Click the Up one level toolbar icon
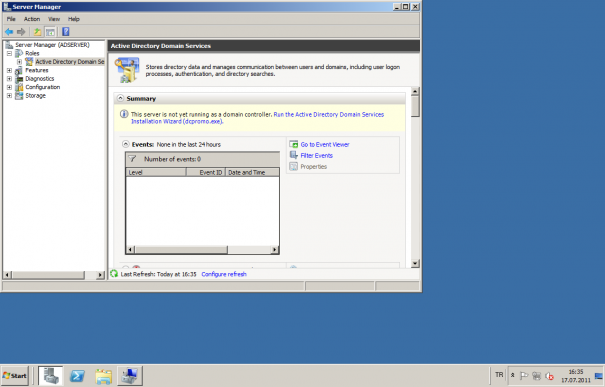Viewport: 605px width, 387px height. coord(37,32)
